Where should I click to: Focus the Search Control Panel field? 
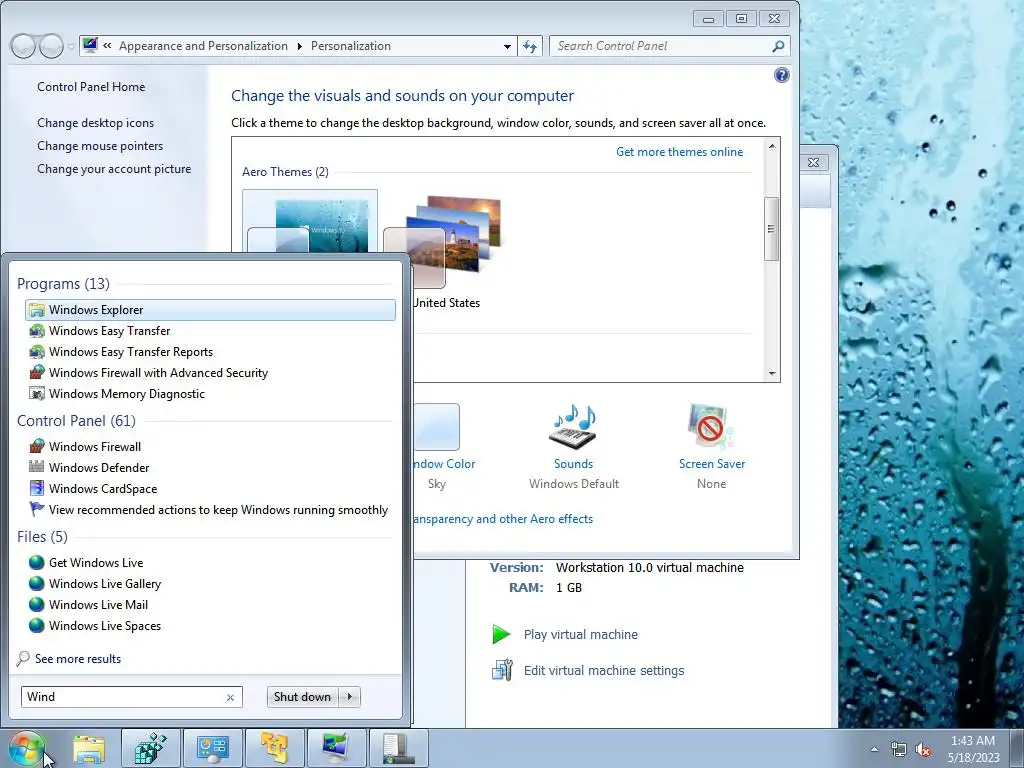tap(660, 46)
